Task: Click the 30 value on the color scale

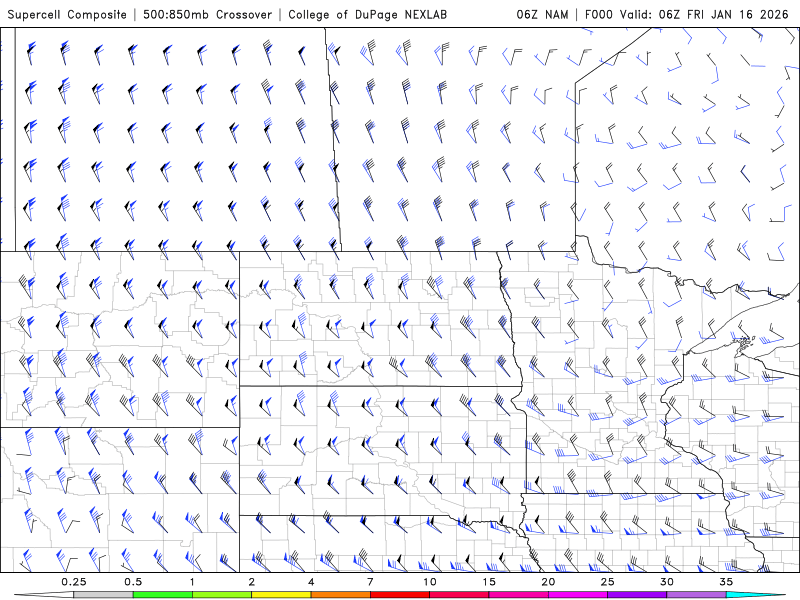Action: (x=667, y=582)
